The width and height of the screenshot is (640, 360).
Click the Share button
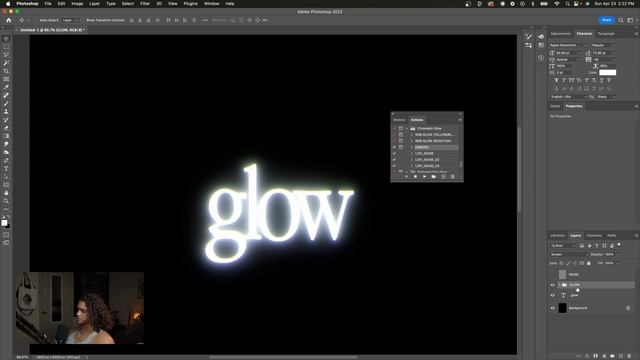point(607,20)
